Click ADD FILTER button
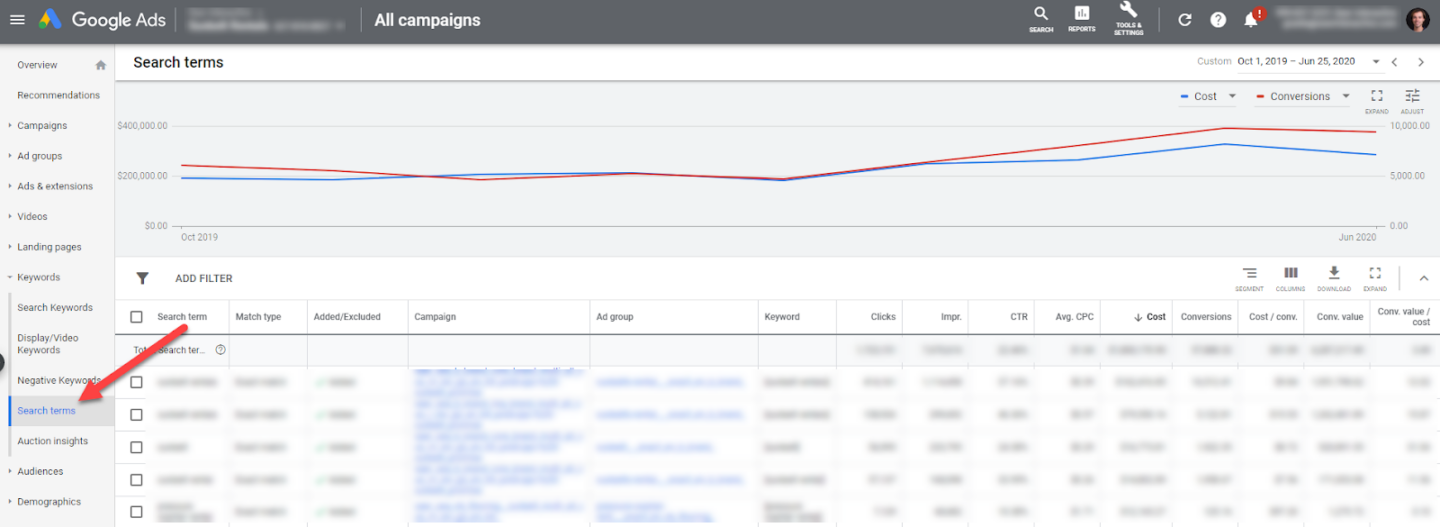Image resolution: width=1440 pixels, height=527 pixels. click(203, 279)
